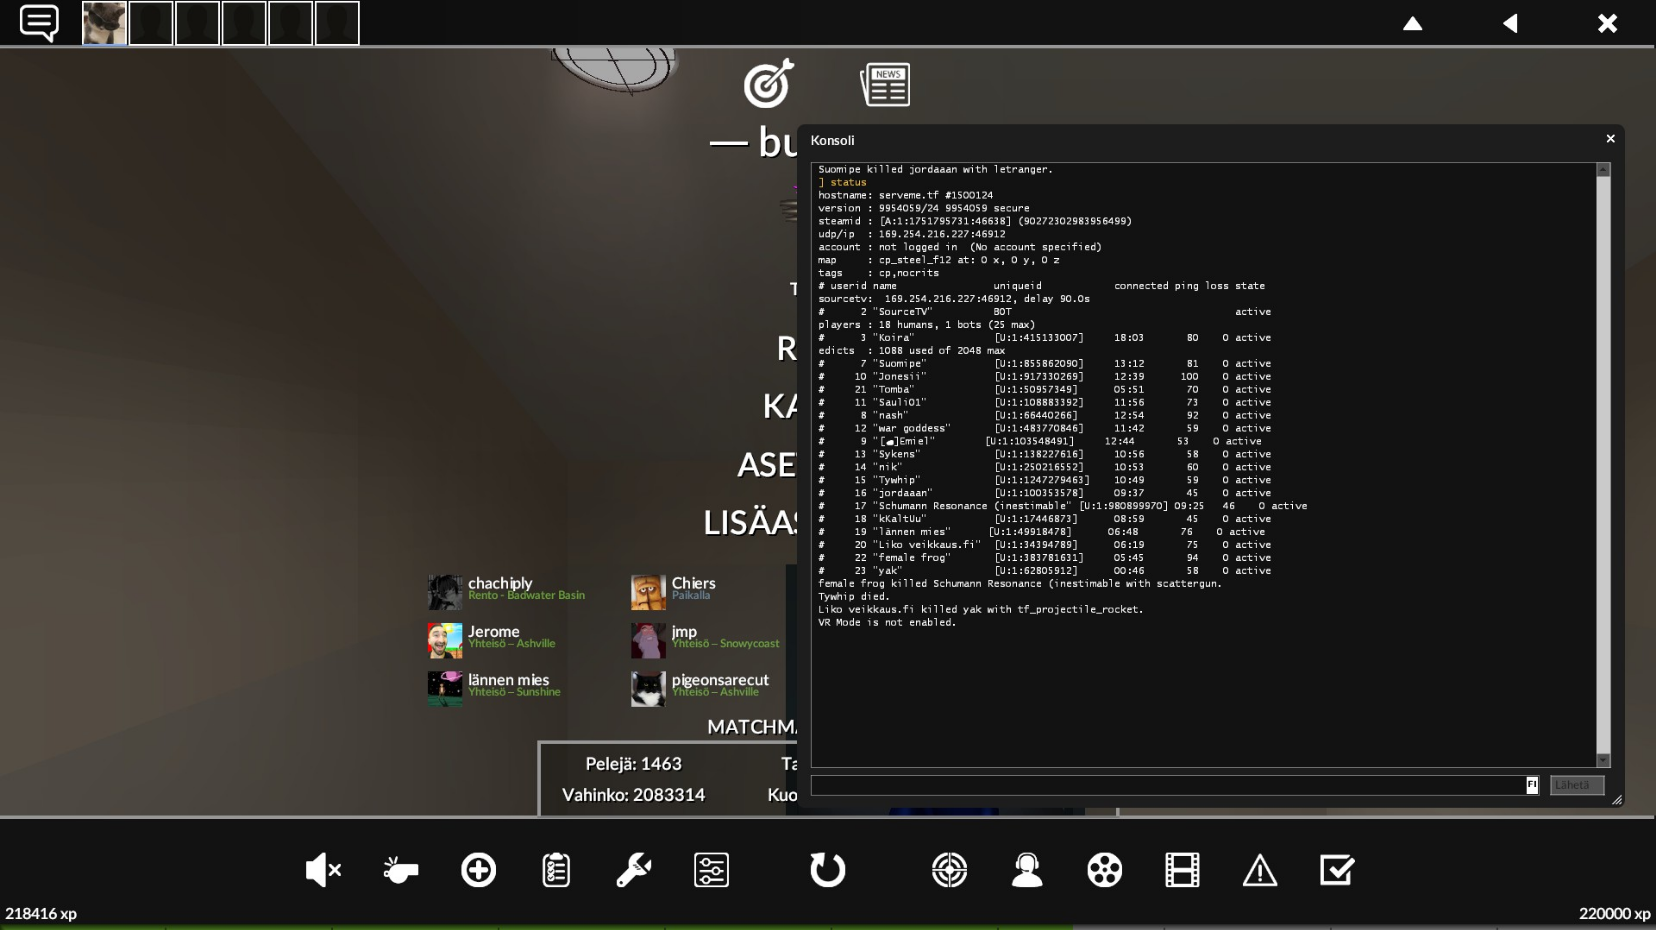
Task: Click the warning triangle icon
Action: [x=1260, y=871]
